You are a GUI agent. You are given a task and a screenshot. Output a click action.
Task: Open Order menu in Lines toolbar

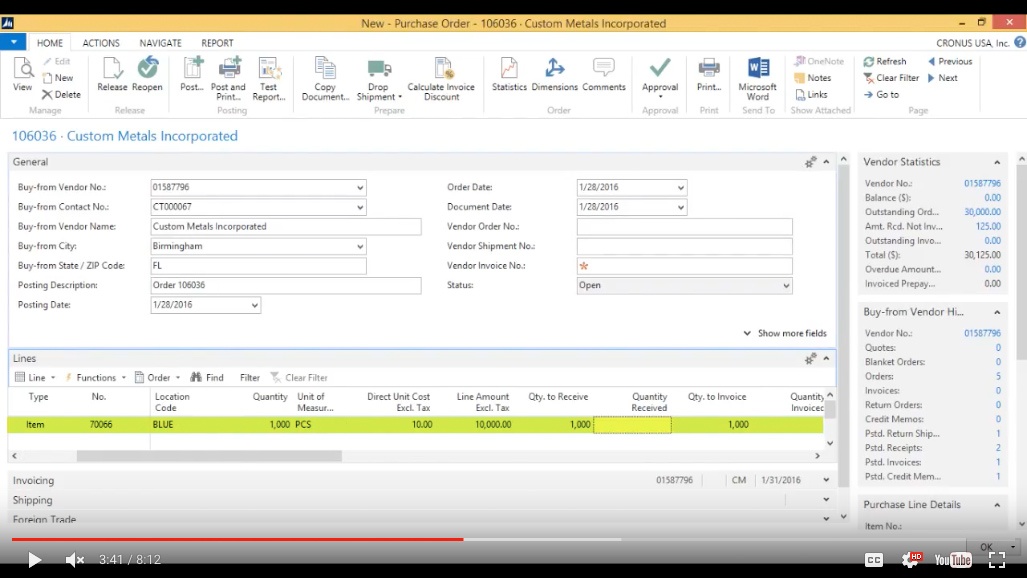(157, 377)
